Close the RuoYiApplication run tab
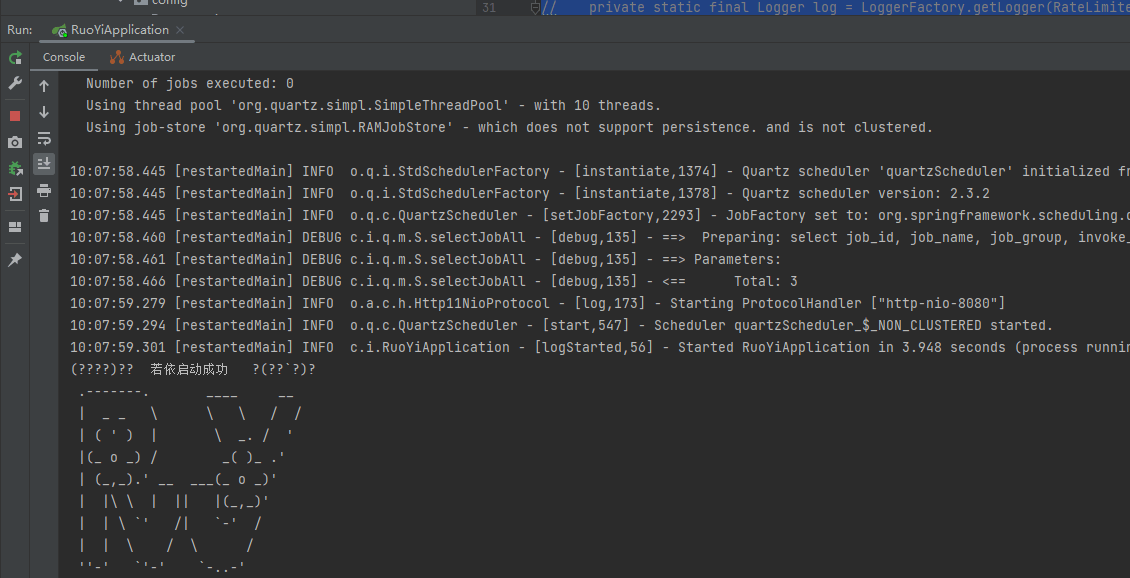1130x578 pixels. click(x=182, y=30)
